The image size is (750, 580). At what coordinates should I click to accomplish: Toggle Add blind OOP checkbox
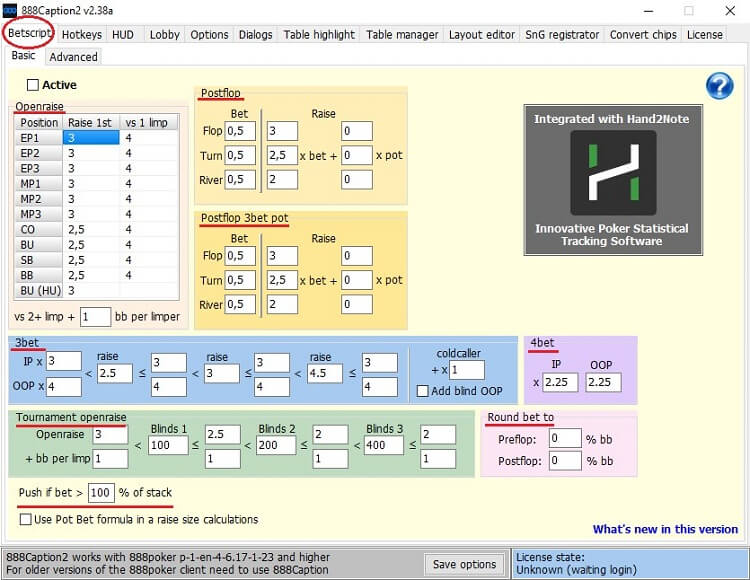pos(422,390)
